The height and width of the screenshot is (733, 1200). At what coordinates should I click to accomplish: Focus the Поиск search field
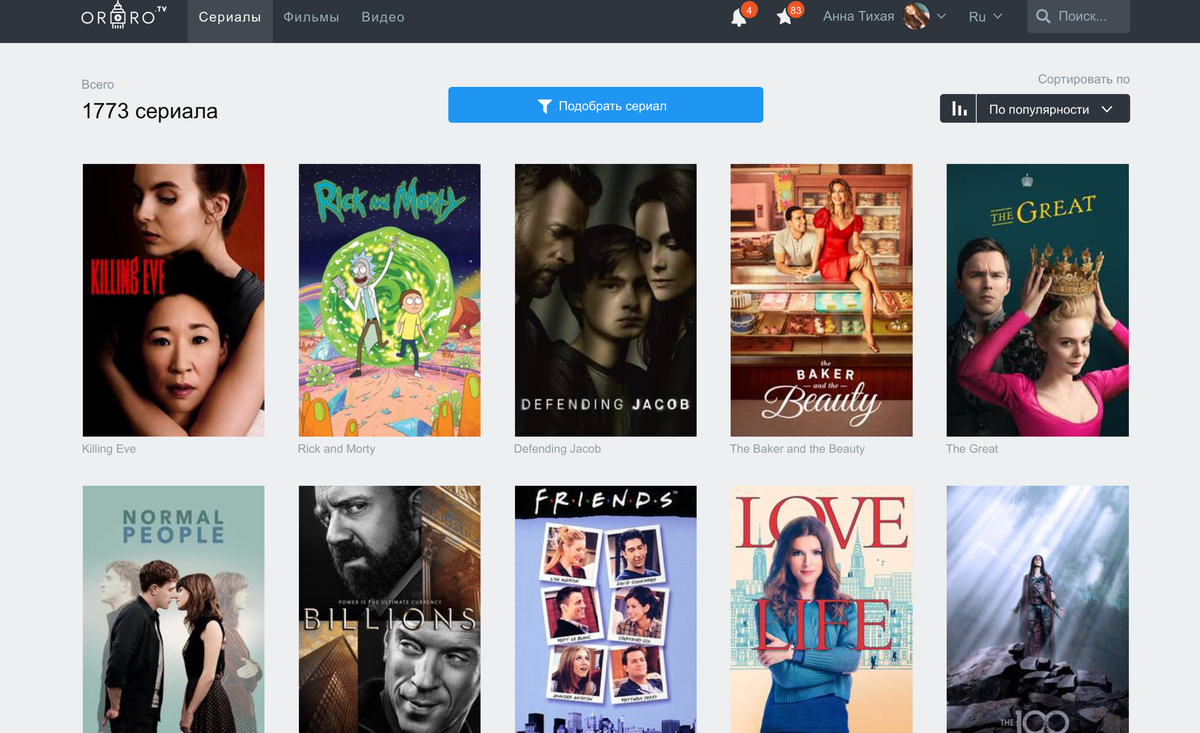[x=1079, y=16]
